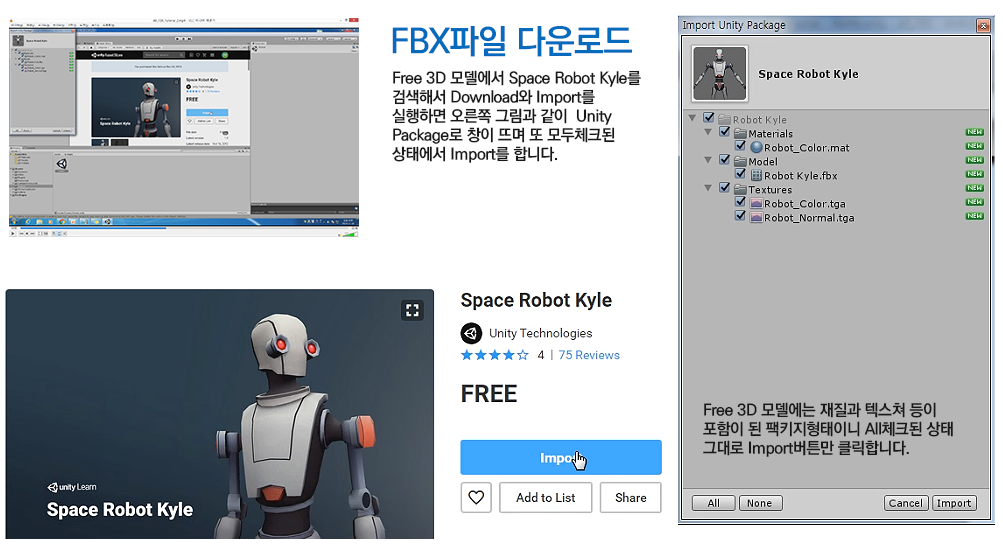Click None in the import dialog
The height and width of the screenshot is (544, 1003).
pyautogui.click(x=760, y=503)
